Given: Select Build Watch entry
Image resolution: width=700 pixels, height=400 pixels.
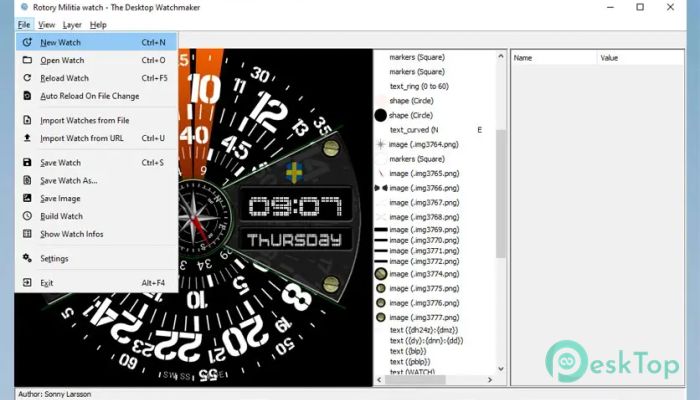Looking at the screenshot, I should coord(96,216).
